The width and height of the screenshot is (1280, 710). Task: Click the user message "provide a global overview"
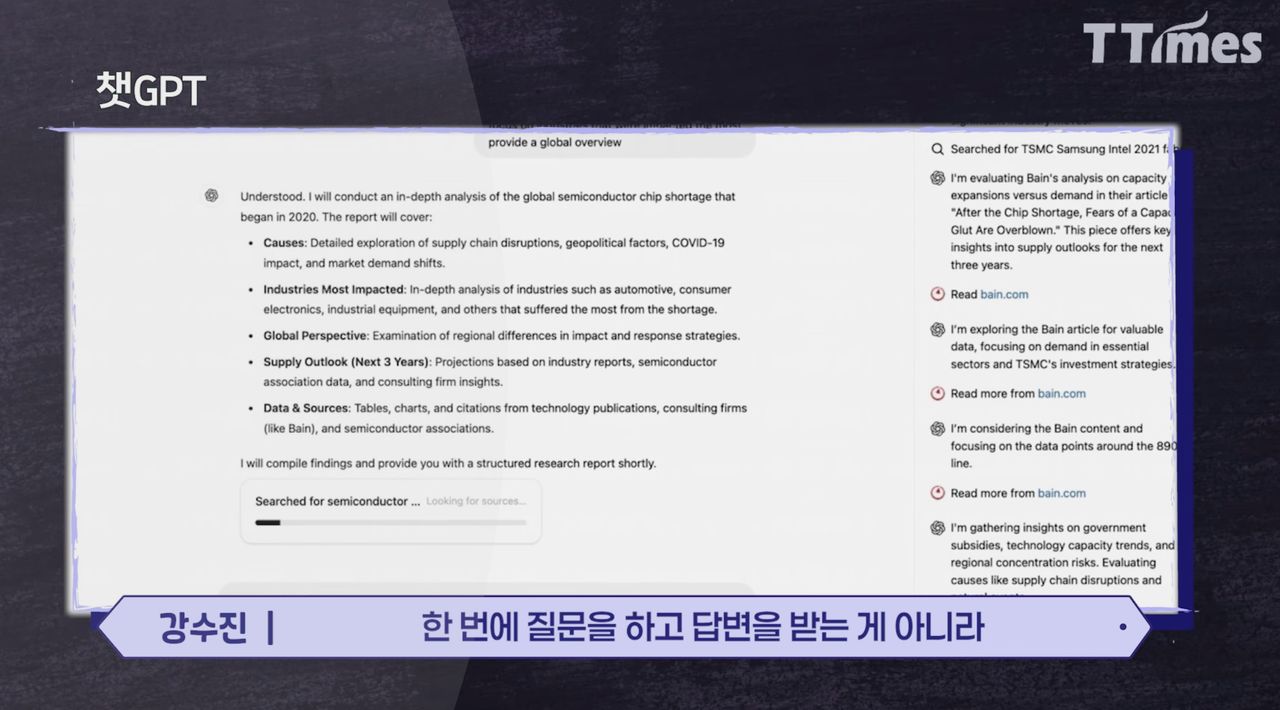(555, 142)
